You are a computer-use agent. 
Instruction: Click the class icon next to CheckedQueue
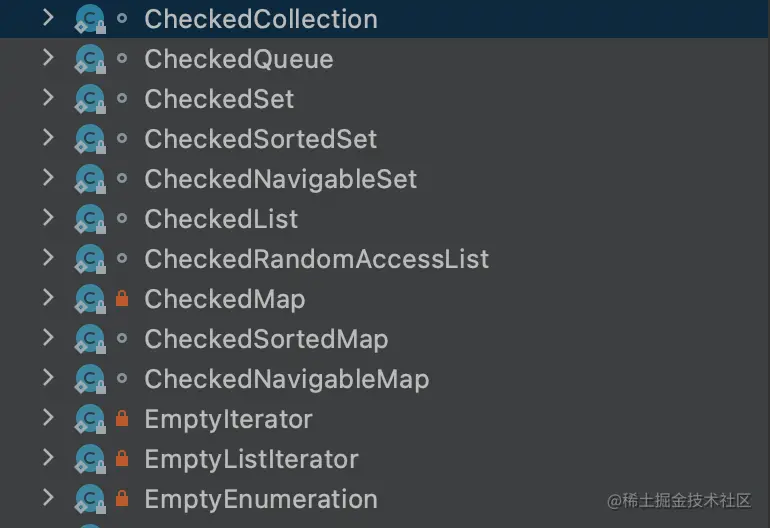tap(90, 59)
